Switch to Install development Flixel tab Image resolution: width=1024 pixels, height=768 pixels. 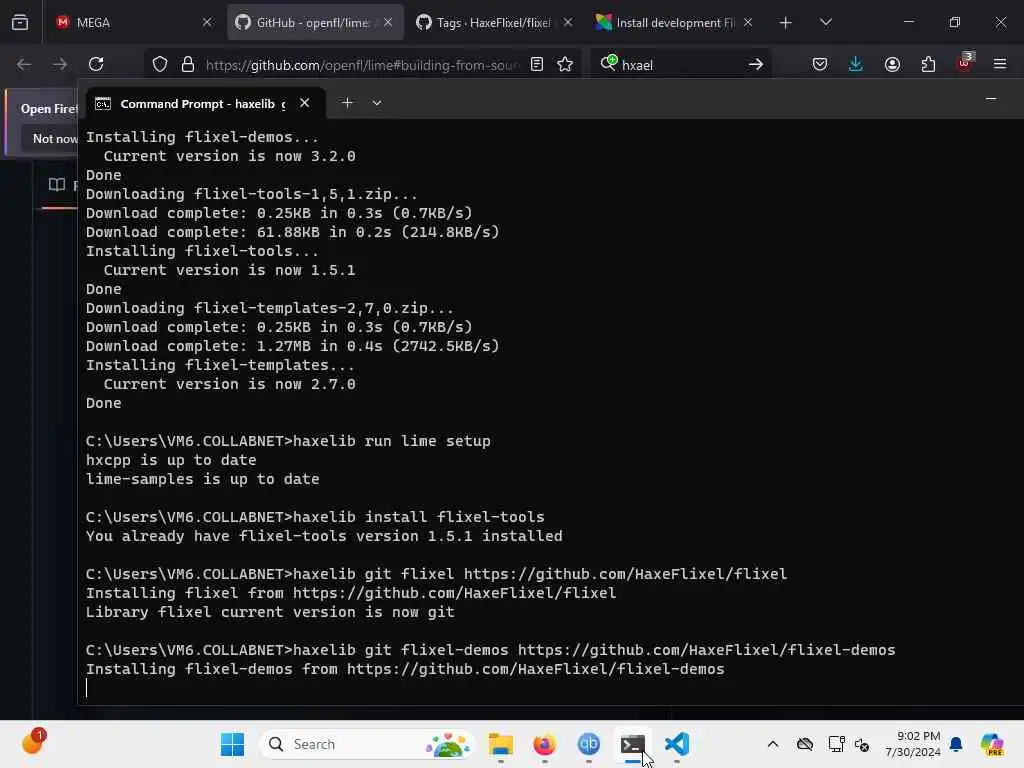(x=675, y=23)
